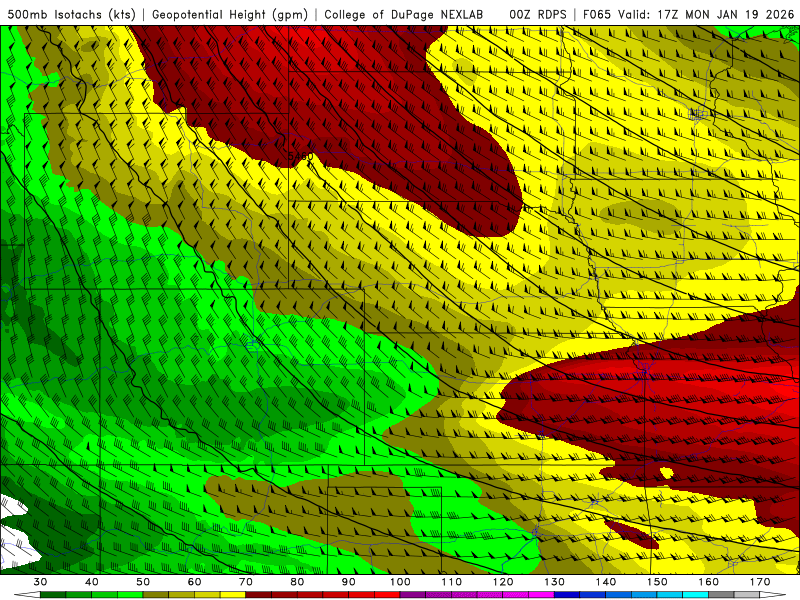Click the 'F065' forecast hour label
800x600 pixels.
tap(596, 14)
